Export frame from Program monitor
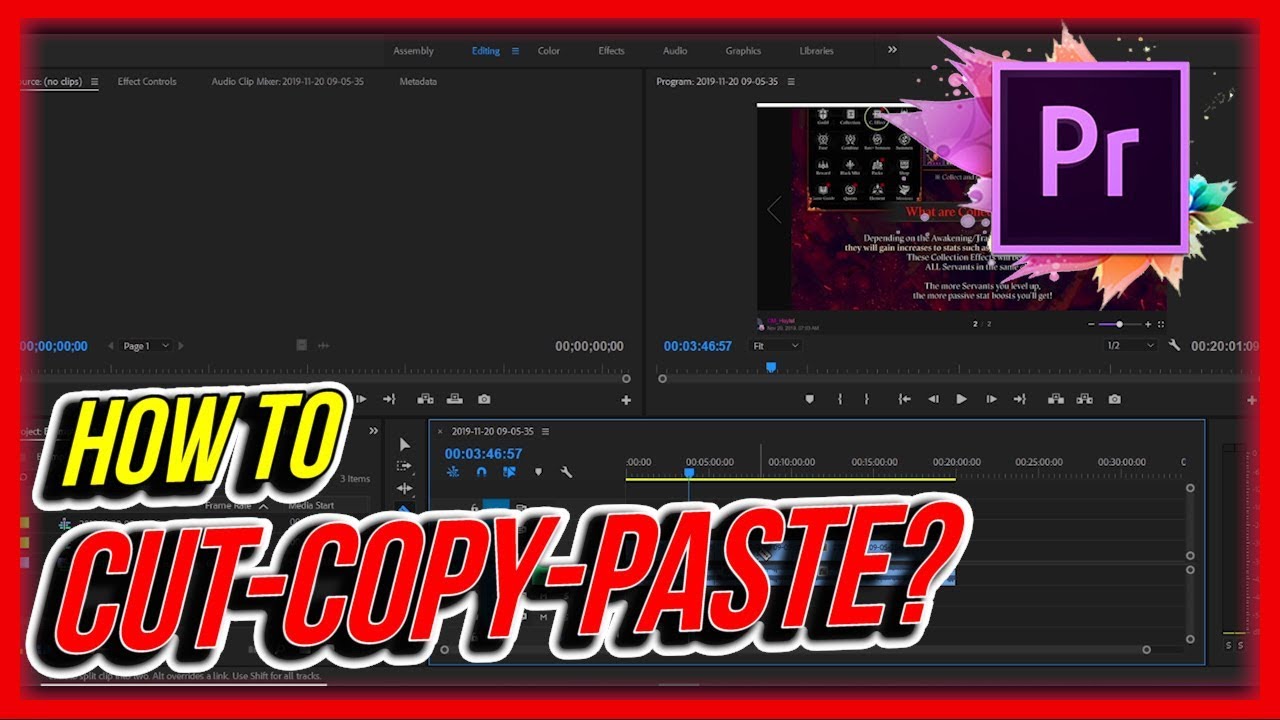The image size is (1280, 720). tap(1114, 399)
